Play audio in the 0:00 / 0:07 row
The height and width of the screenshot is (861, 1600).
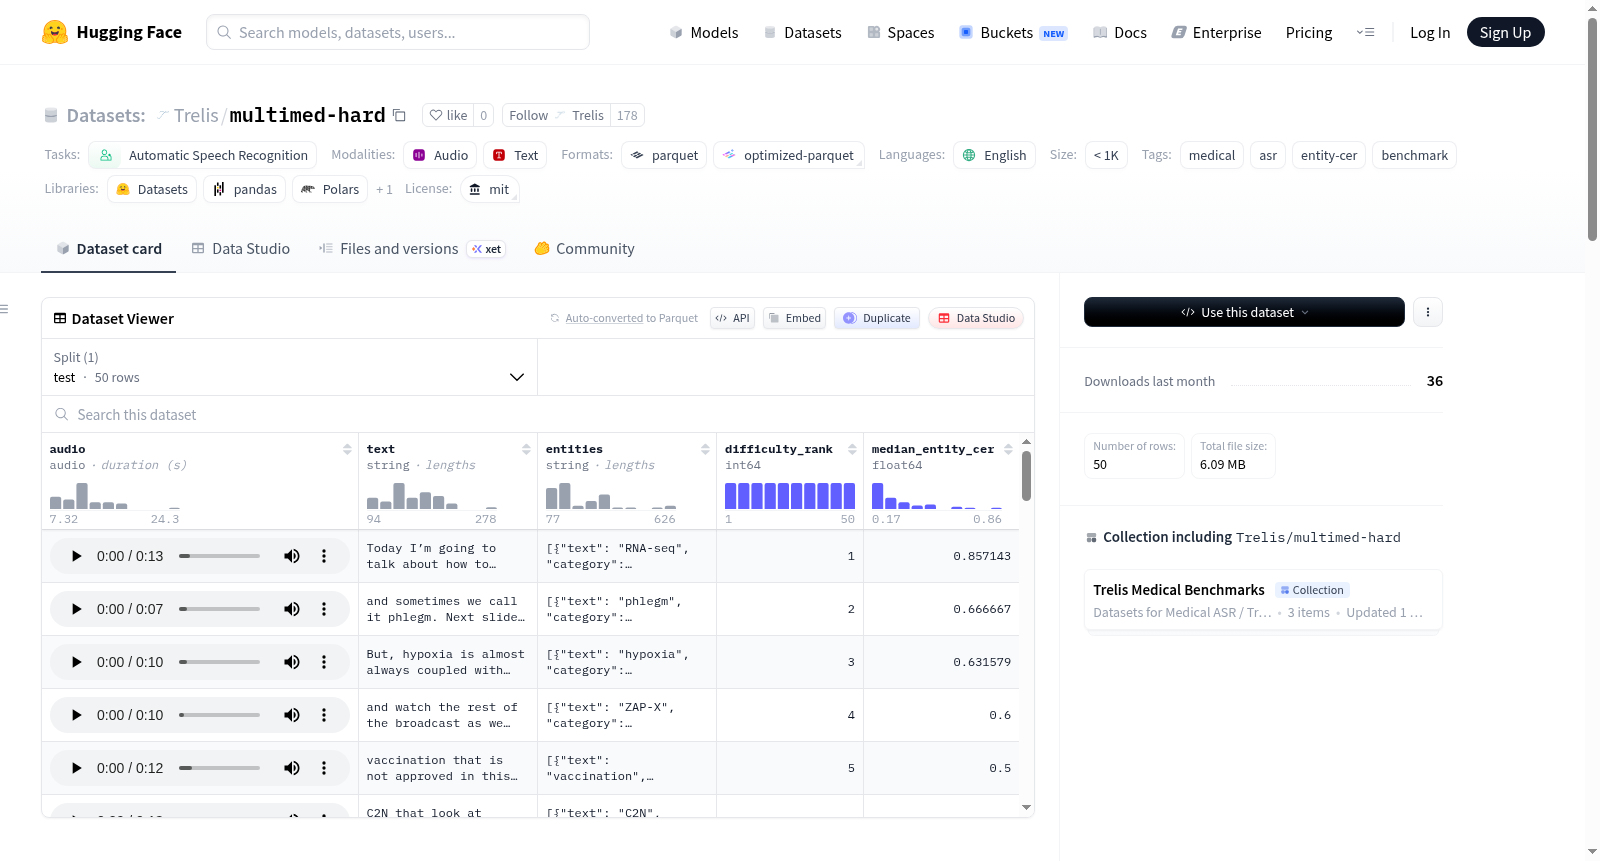(76, 609)
